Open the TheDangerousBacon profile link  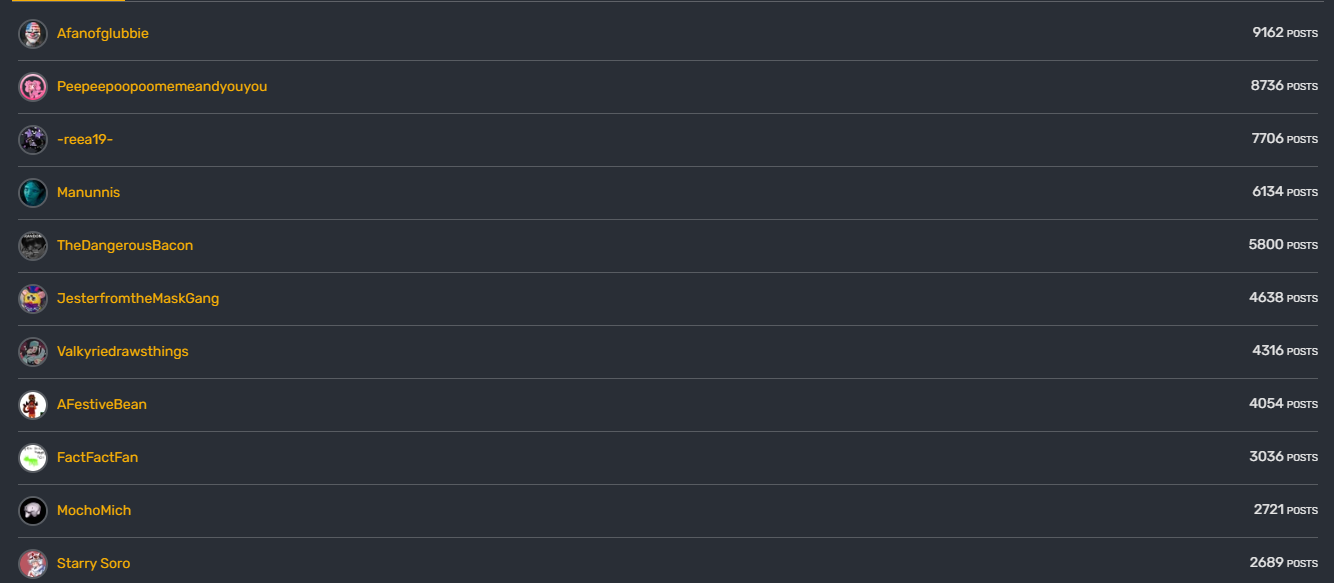[125, 246]
